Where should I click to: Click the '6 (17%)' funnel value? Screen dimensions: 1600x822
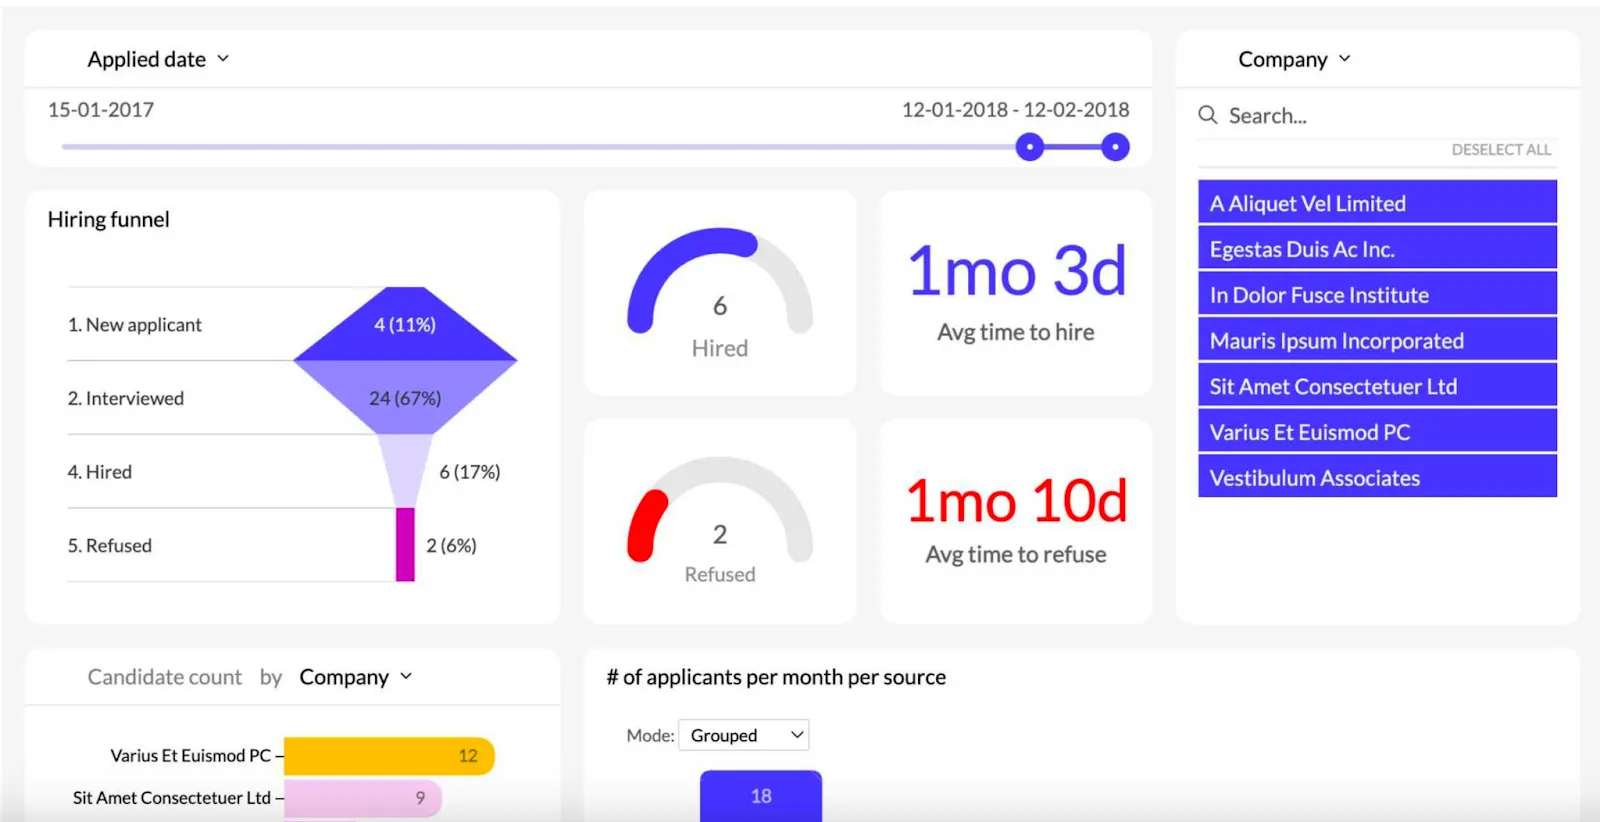[x=470, y=472]
